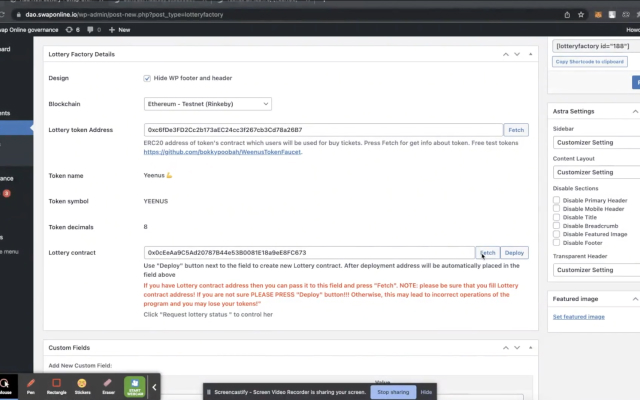Viewport: 640px width, 400px height.
Task: Tick the Disable Breadcrumb checkbox
Action: click(x=556, y=225)
